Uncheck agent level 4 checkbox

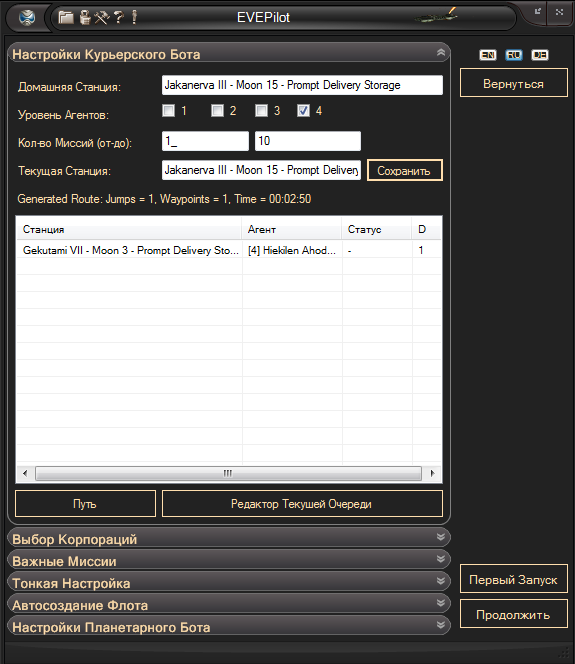coord(304,111)
